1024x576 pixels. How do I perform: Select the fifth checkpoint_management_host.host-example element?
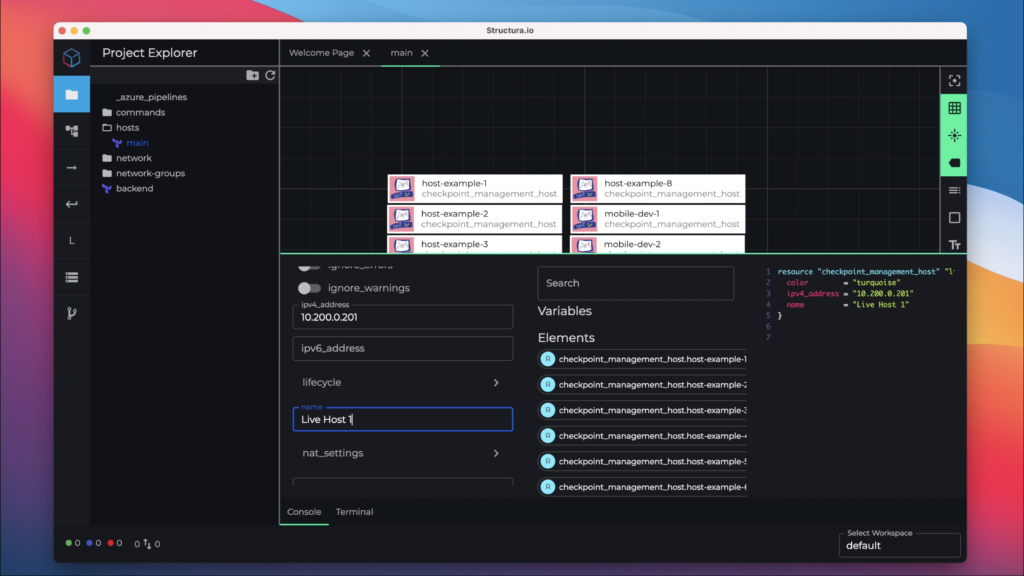(643, 461)
